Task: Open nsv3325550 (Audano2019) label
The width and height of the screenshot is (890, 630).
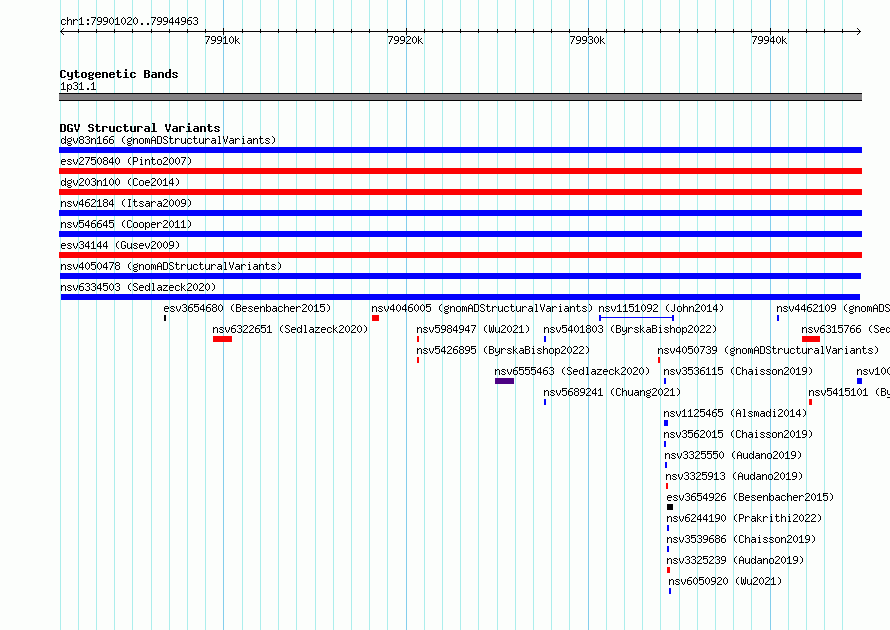Action: (733, 455)
